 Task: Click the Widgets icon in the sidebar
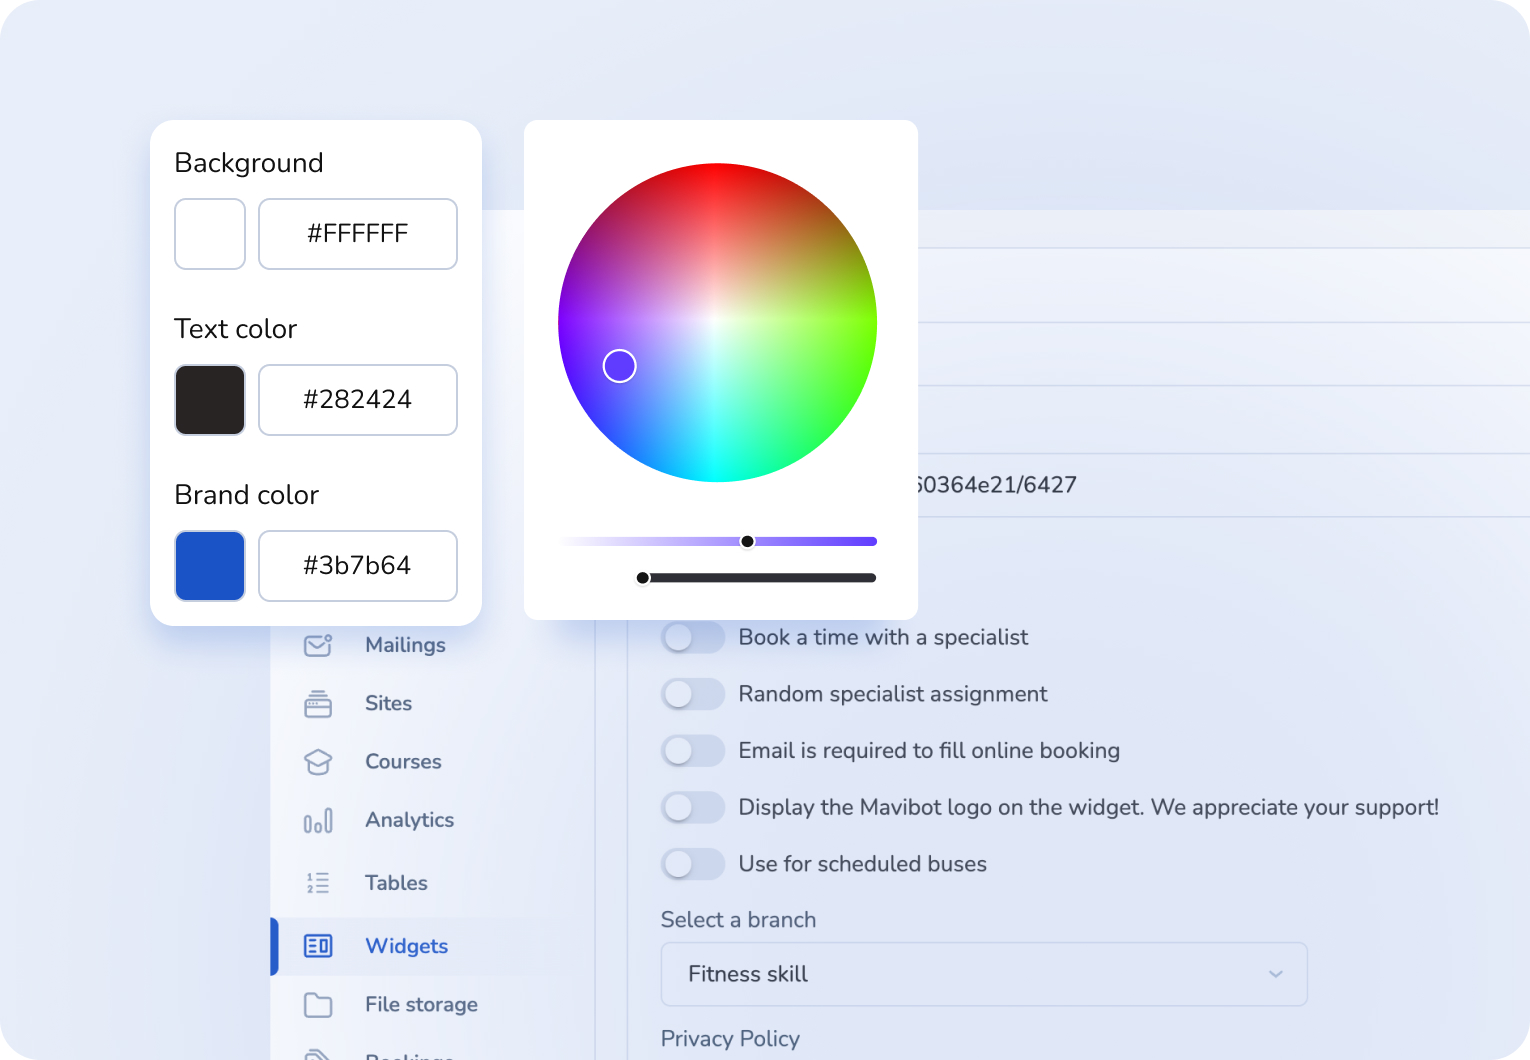[x=318, y=946]
